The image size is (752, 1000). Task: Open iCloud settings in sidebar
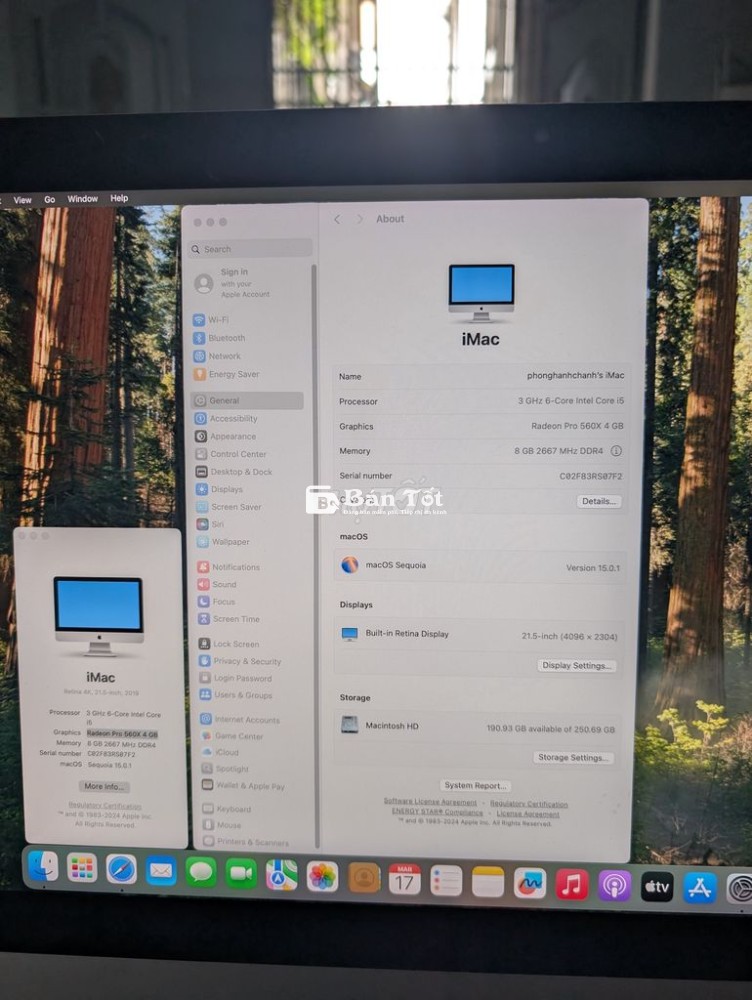point(220,752)
